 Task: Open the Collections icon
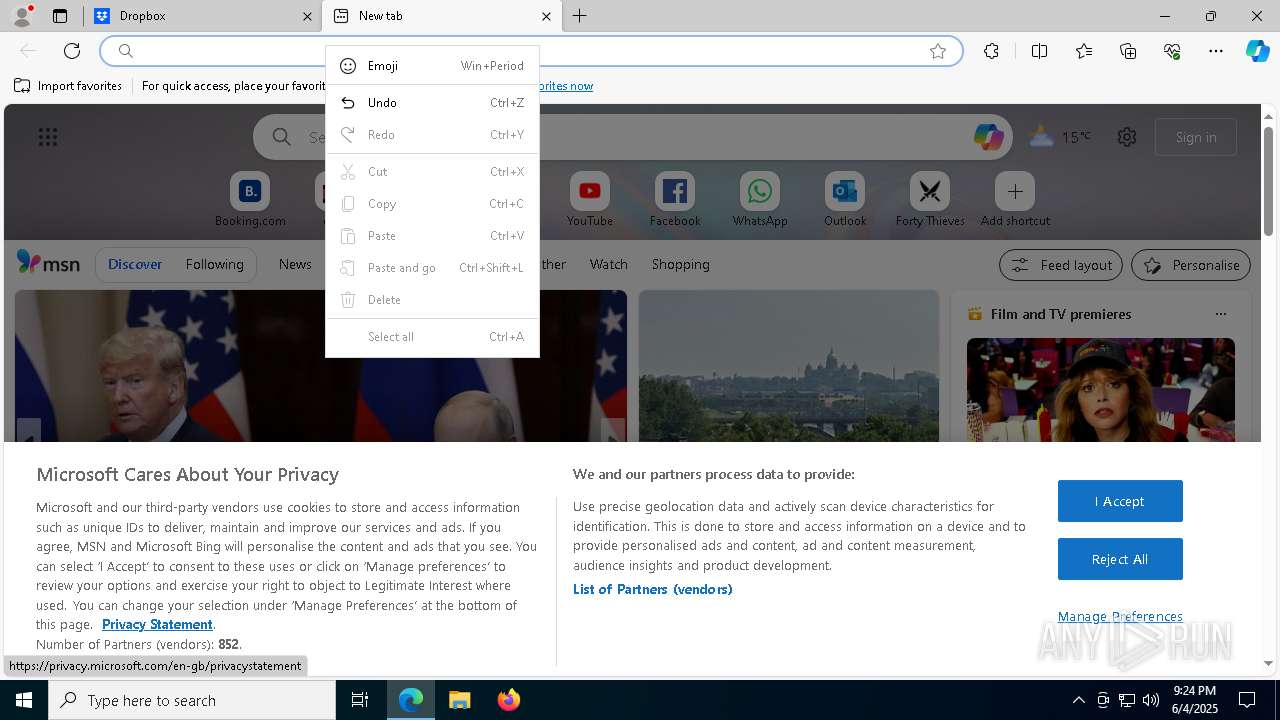coord(1128,51)
